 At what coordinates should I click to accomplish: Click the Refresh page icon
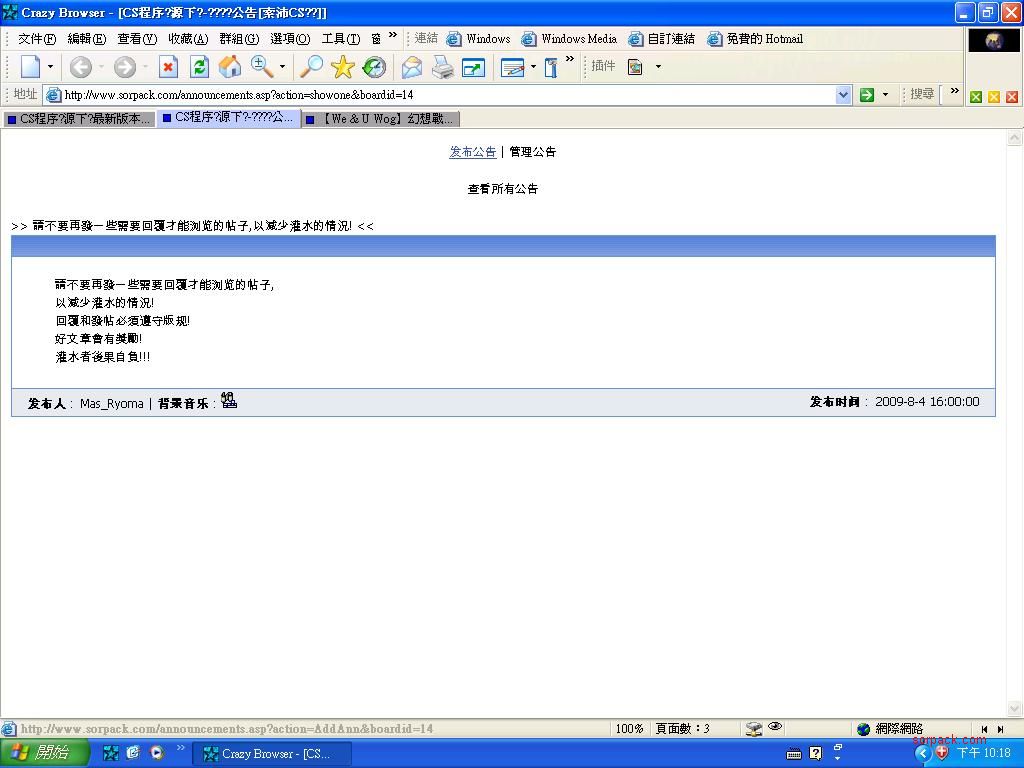[x=199, y=67]
